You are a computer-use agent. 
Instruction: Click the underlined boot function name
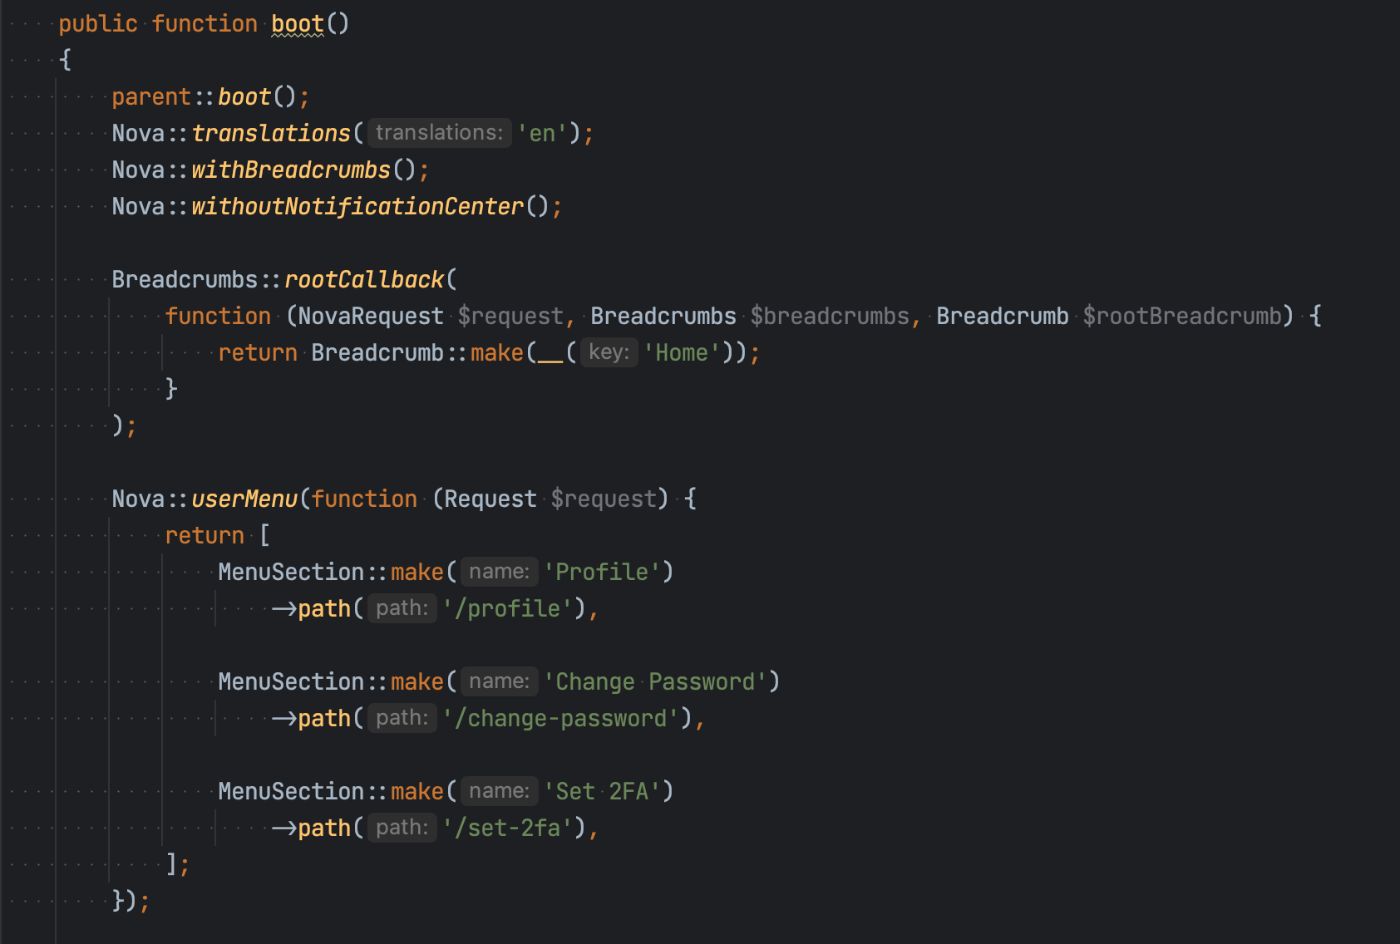pyautogui.click(x=295, y=22)
